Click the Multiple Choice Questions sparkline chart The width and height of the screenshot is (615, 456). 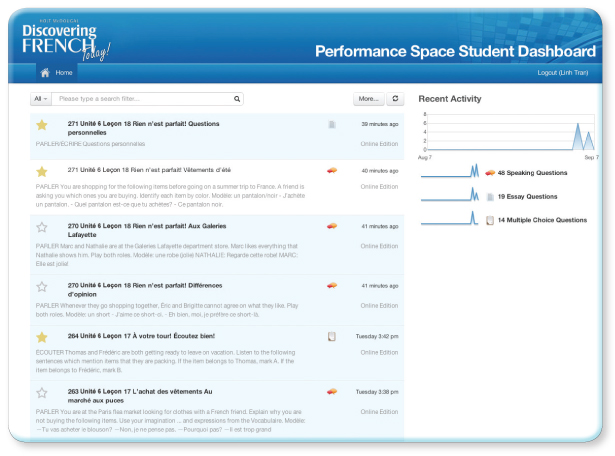point(450,218)
